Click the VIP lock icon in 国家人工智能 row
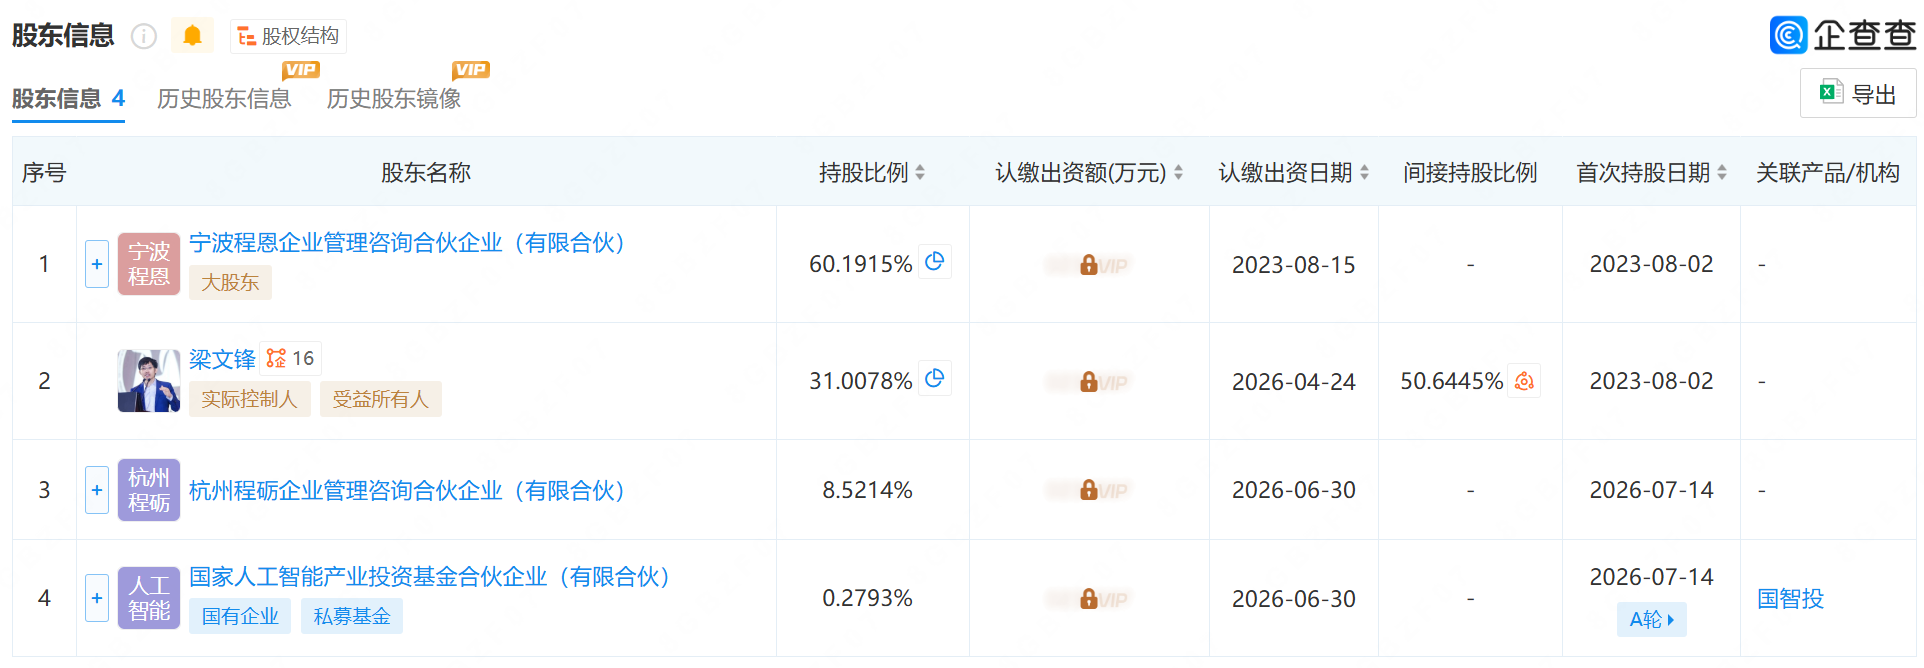This screenshot has height=668, width=1924. [1089, 599]
